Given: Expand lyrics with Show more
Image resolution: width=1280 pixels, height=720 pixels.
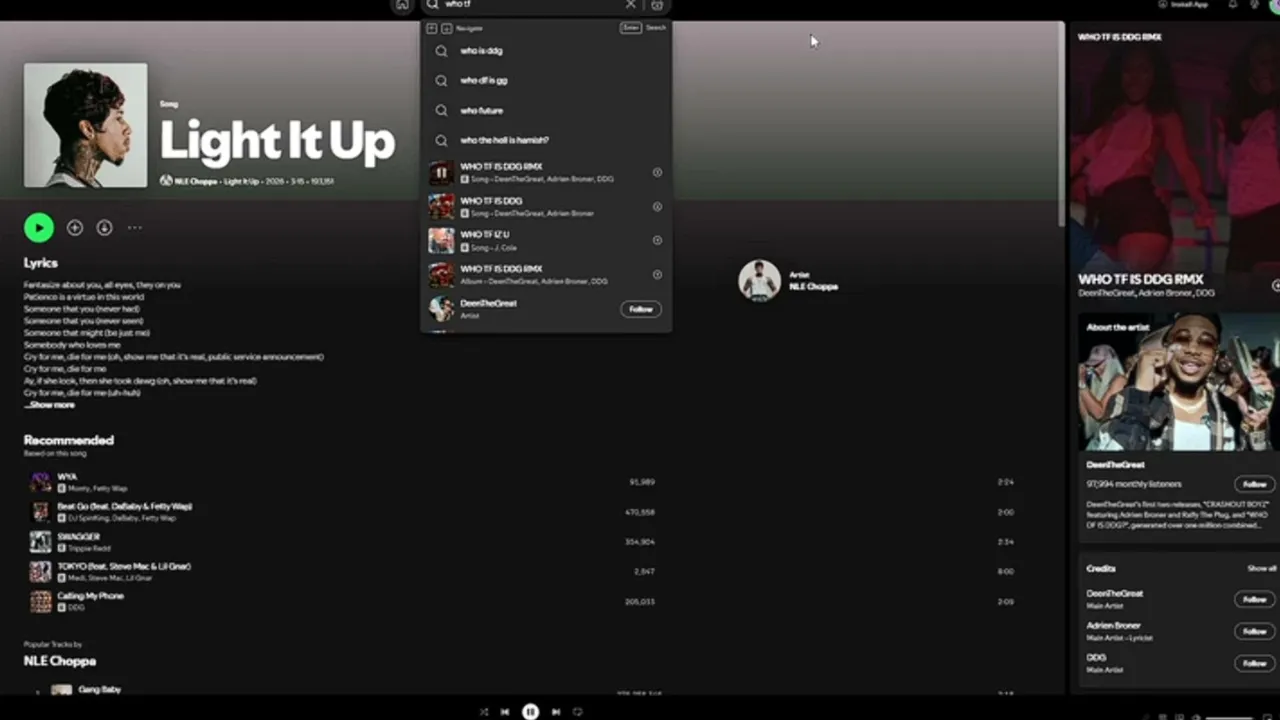Looking at the screenshot, I should 50,405.
